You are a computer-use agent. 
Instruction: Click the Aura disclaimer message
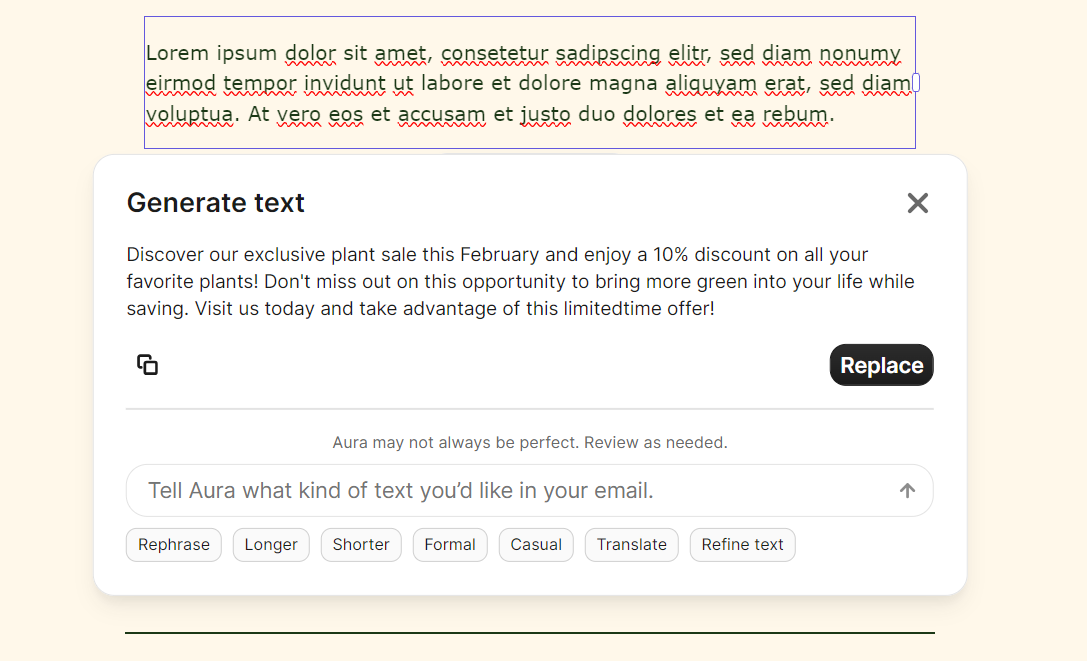tap(529, 441)
